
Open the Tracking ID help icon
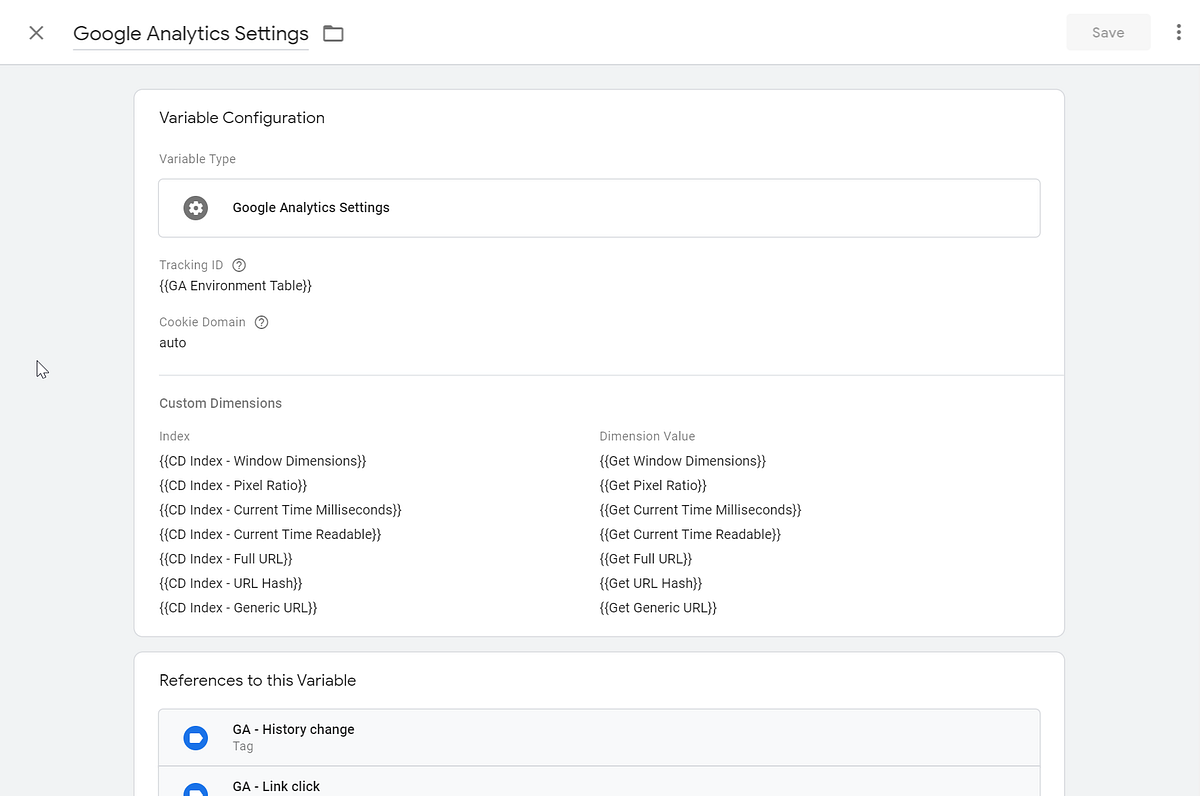(238, 264)
